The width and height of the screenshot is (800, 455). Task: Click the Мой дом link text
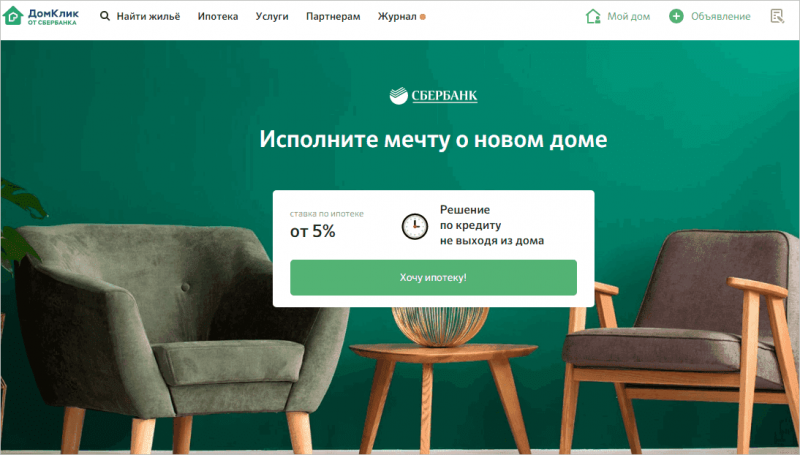[629, 16]
